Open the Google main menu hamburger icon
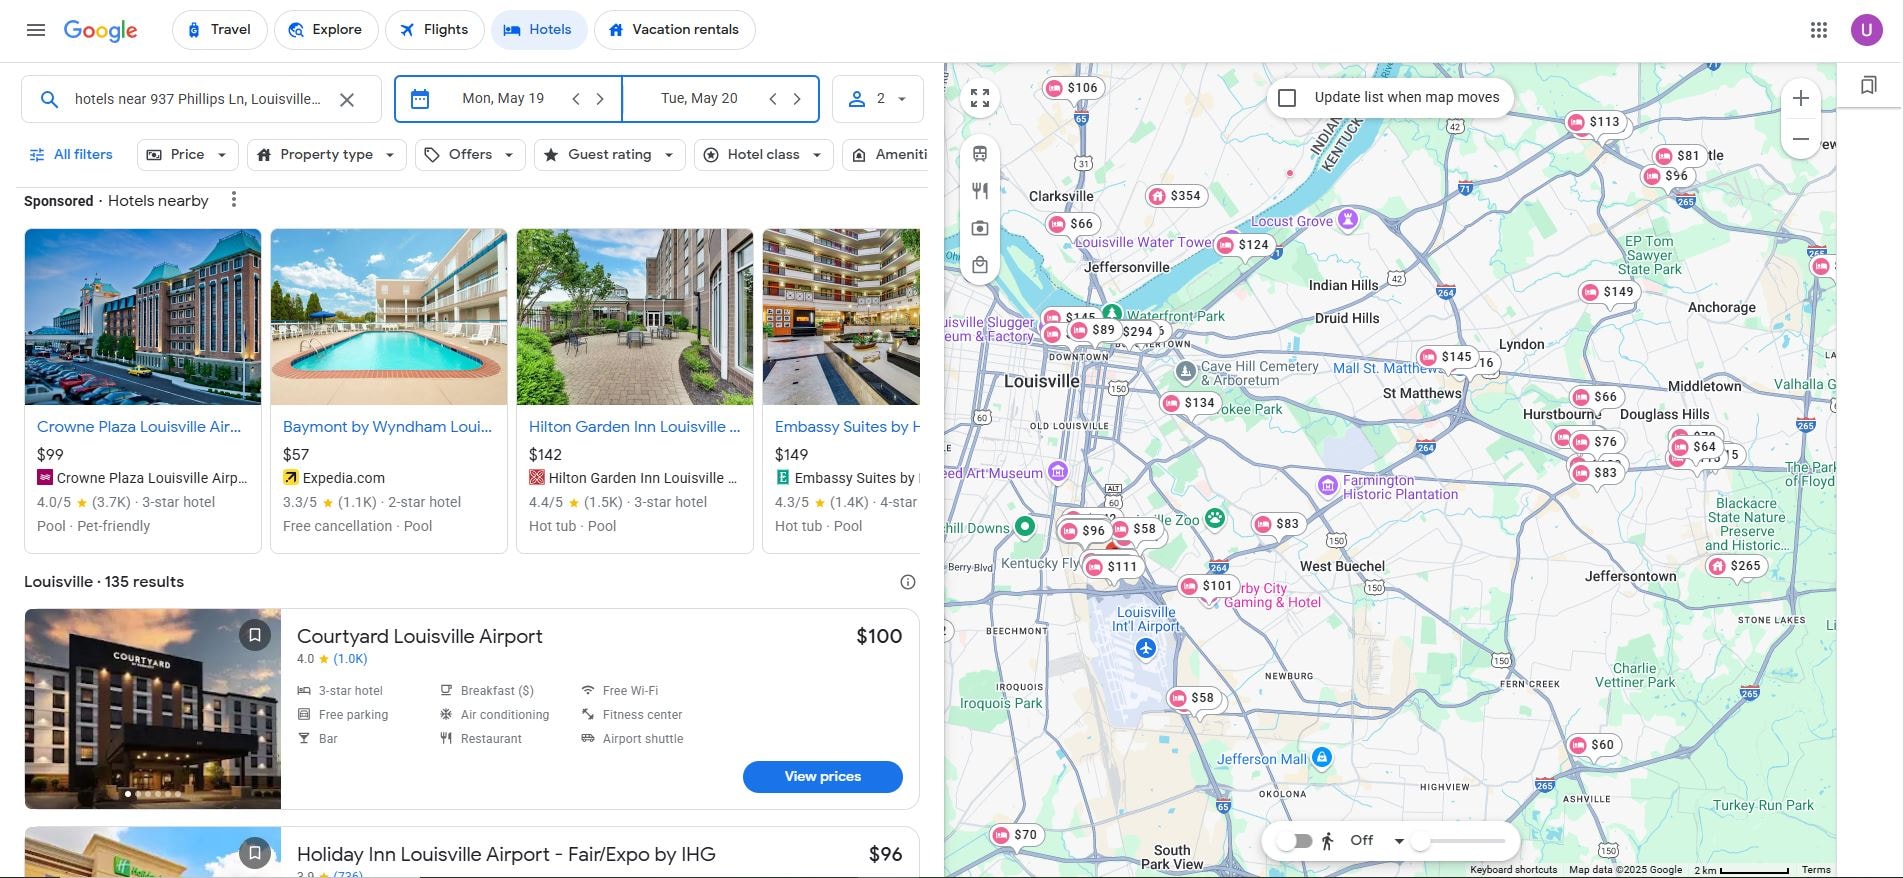1903x878 pixels. 36,30
